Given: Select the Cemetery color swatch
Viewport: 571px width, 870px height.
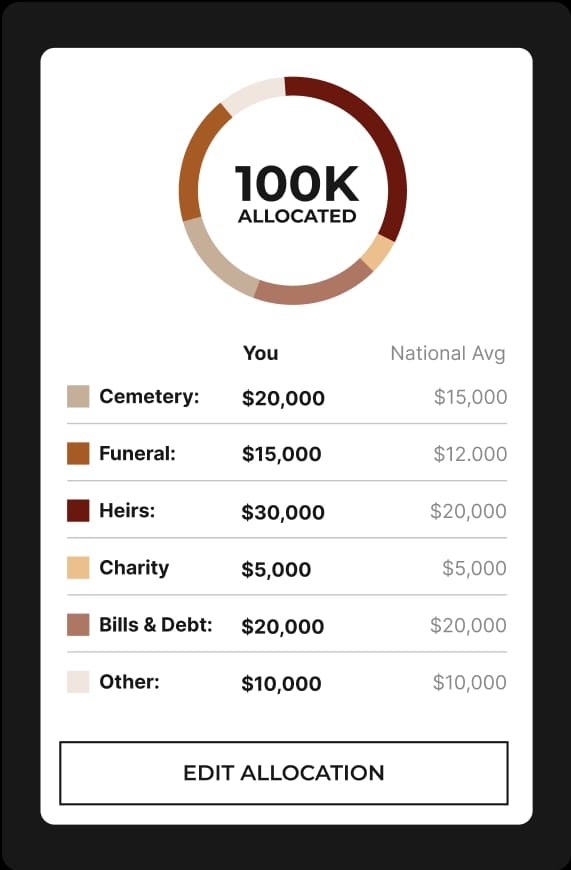Looking at the screenshot, I should pyautogui.click(x=78, y=397).
